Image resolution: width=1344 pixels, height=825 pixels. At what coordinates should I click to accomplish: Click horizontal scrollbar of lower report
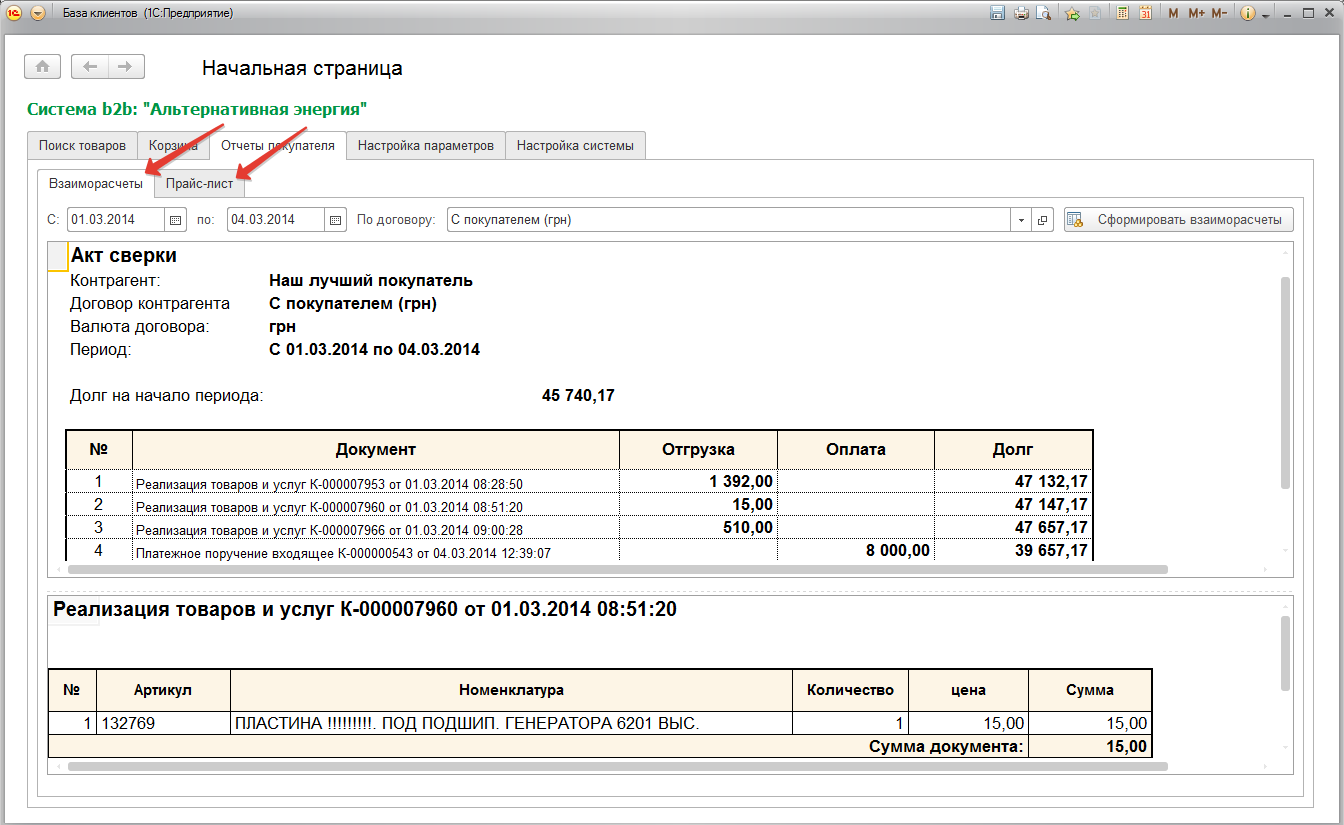617,767
